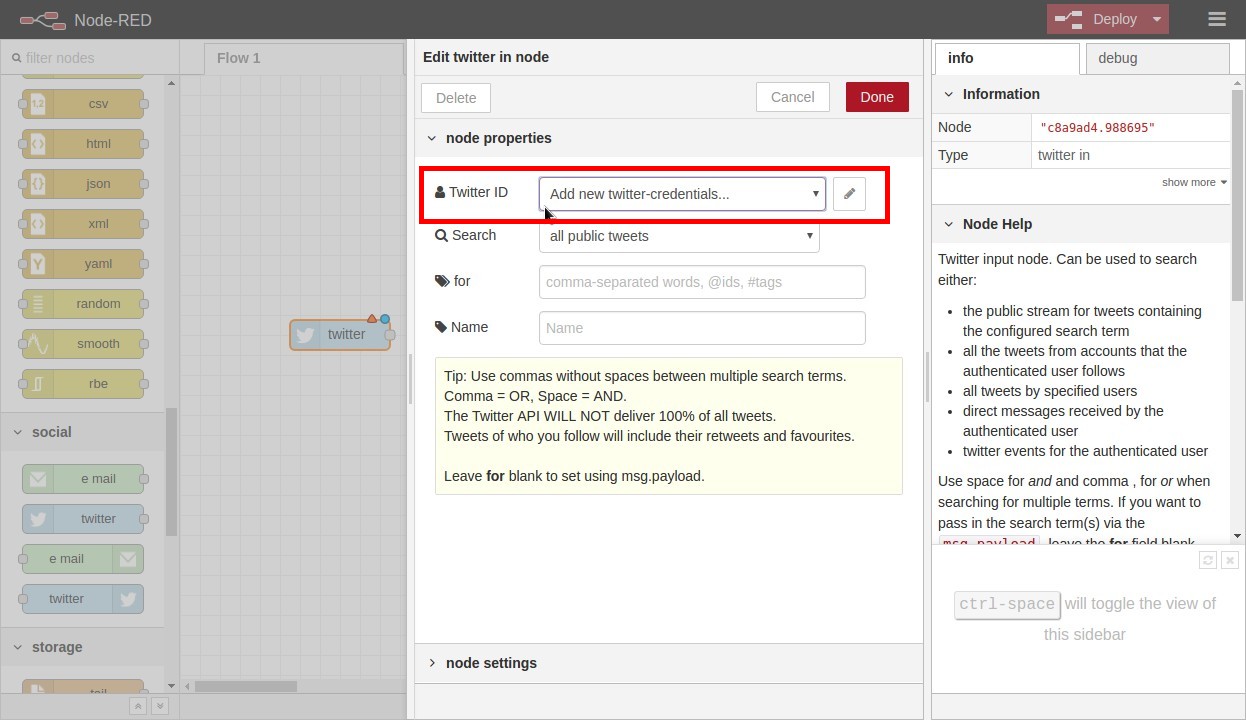Switch to the info sidebar tab
Image resolution: width=1246 pixels, height=720 pixels.
tap(1007, 58)
